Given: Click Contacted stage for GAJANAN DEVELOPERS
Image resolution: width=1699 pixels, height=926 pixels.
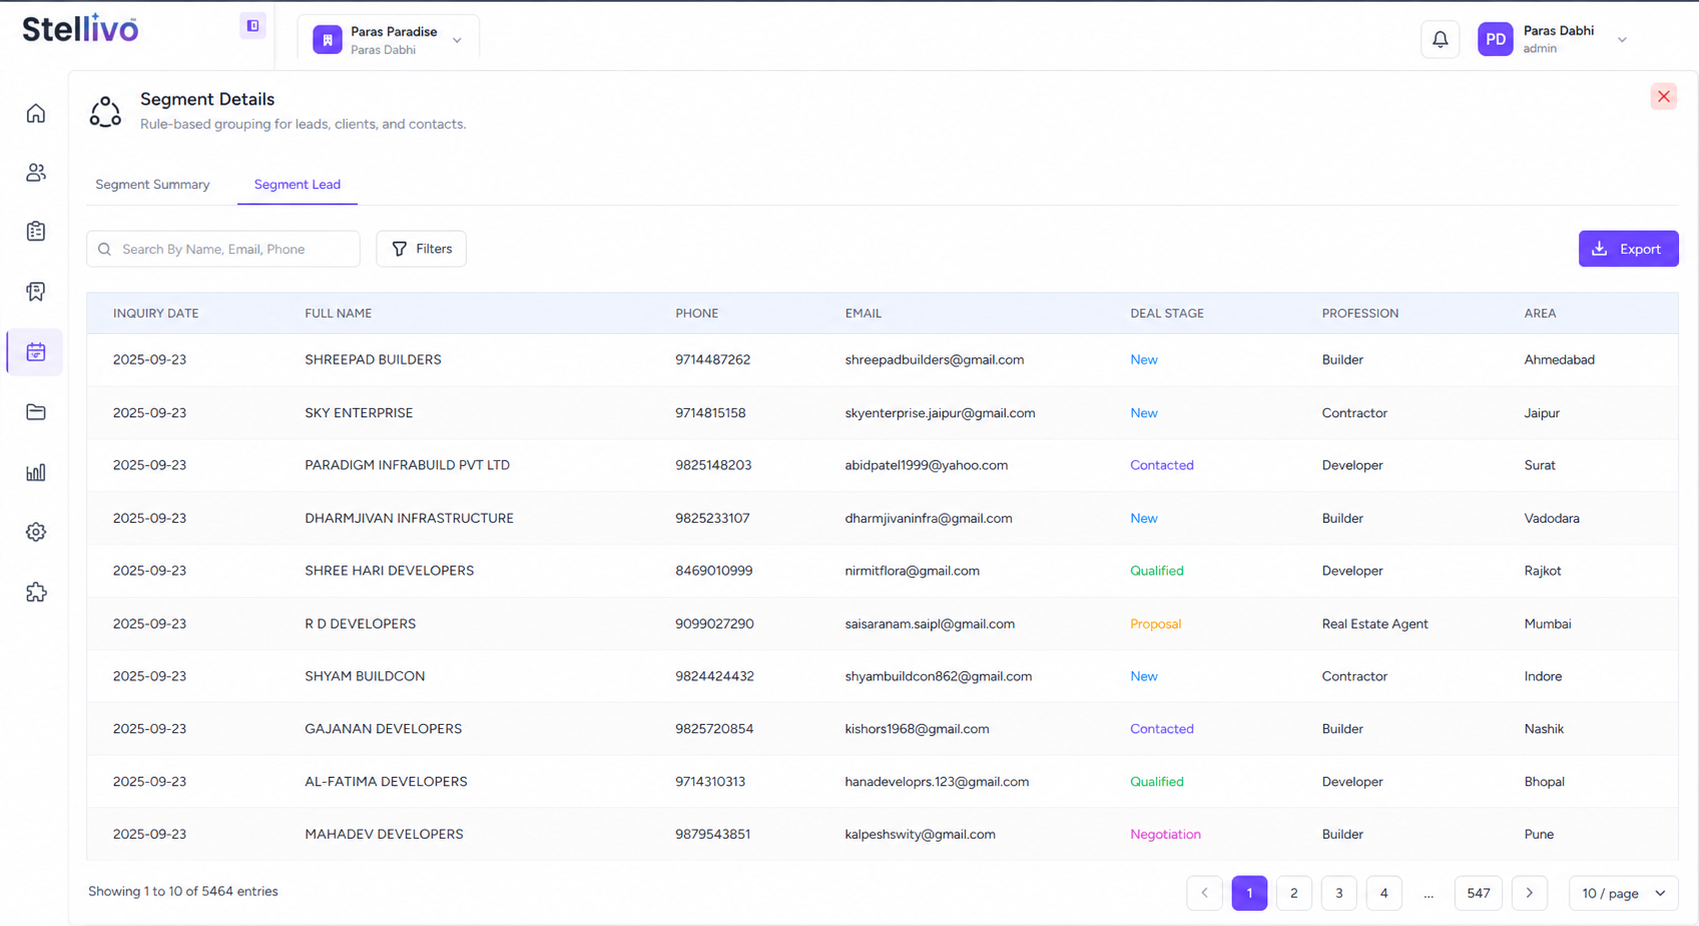Looking at the screenshot, I should pos(1162,729).
